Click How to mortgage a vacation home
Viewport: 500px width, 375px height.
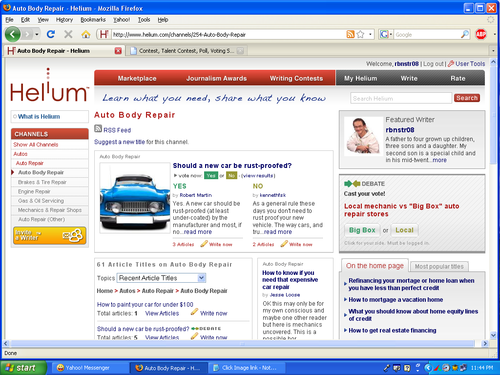(x=396, y=300)
